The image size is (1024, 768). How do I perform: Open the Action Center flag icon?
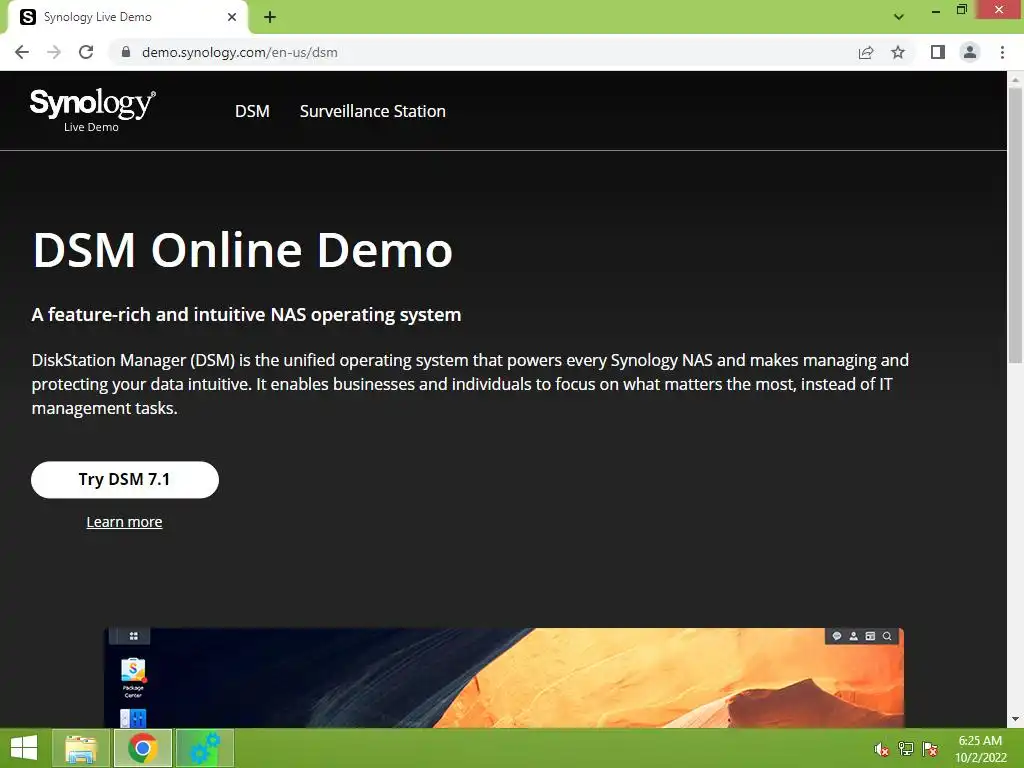coord(930,749)
